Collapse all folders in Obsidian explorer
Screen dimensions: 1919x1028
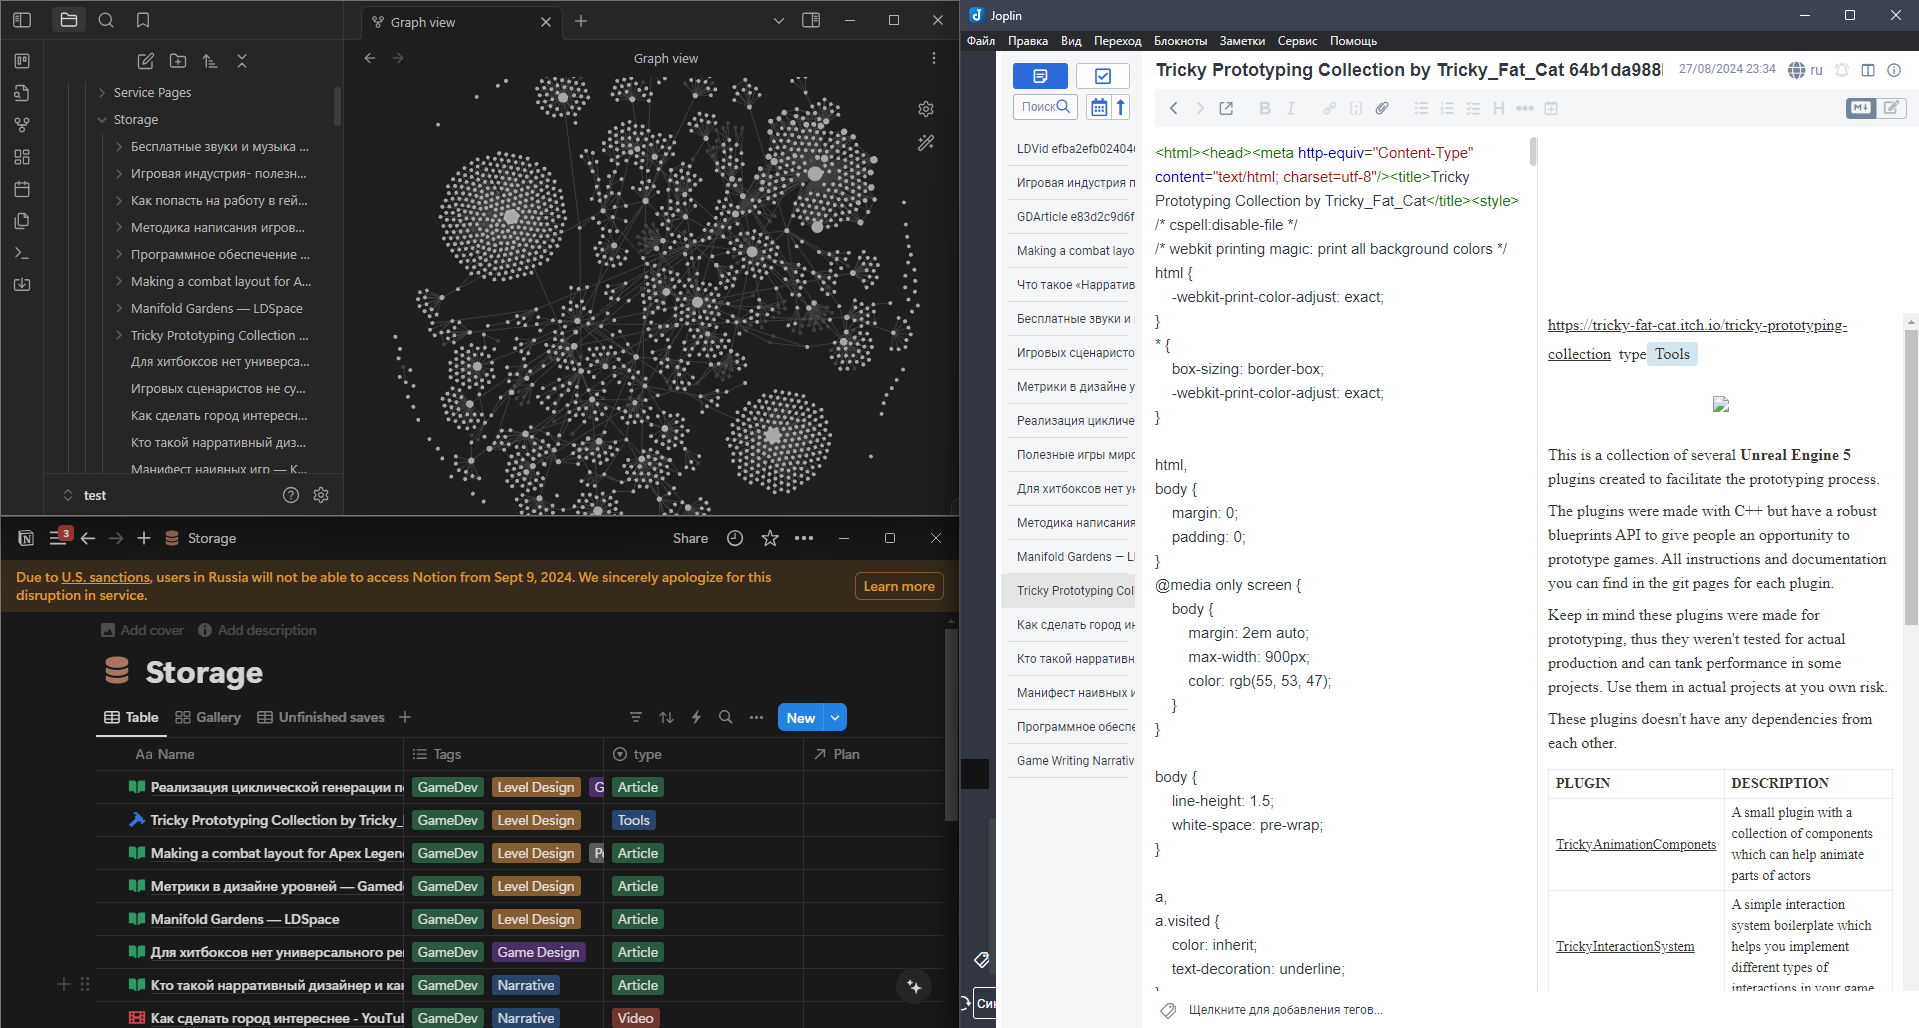[x=242, y=61]
